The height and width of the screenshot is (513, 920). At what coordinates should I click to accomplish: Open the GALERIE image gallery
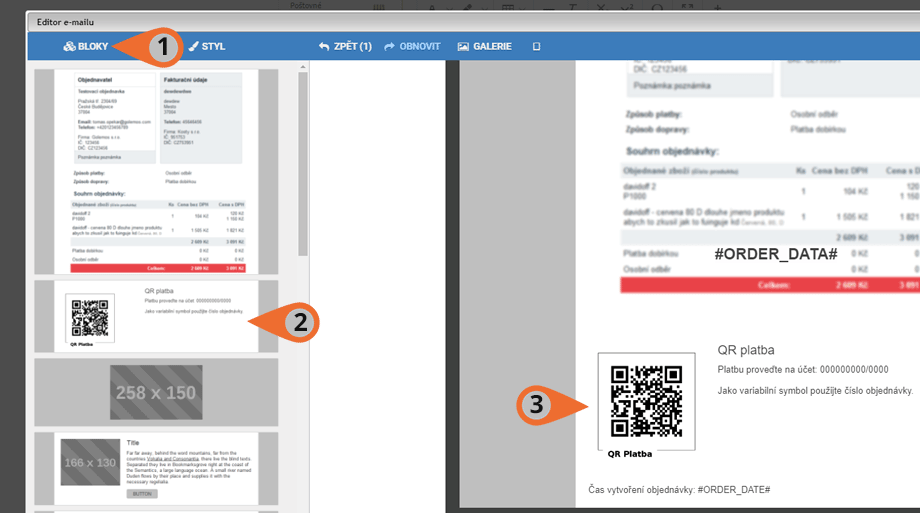click(x=485, y=46)
